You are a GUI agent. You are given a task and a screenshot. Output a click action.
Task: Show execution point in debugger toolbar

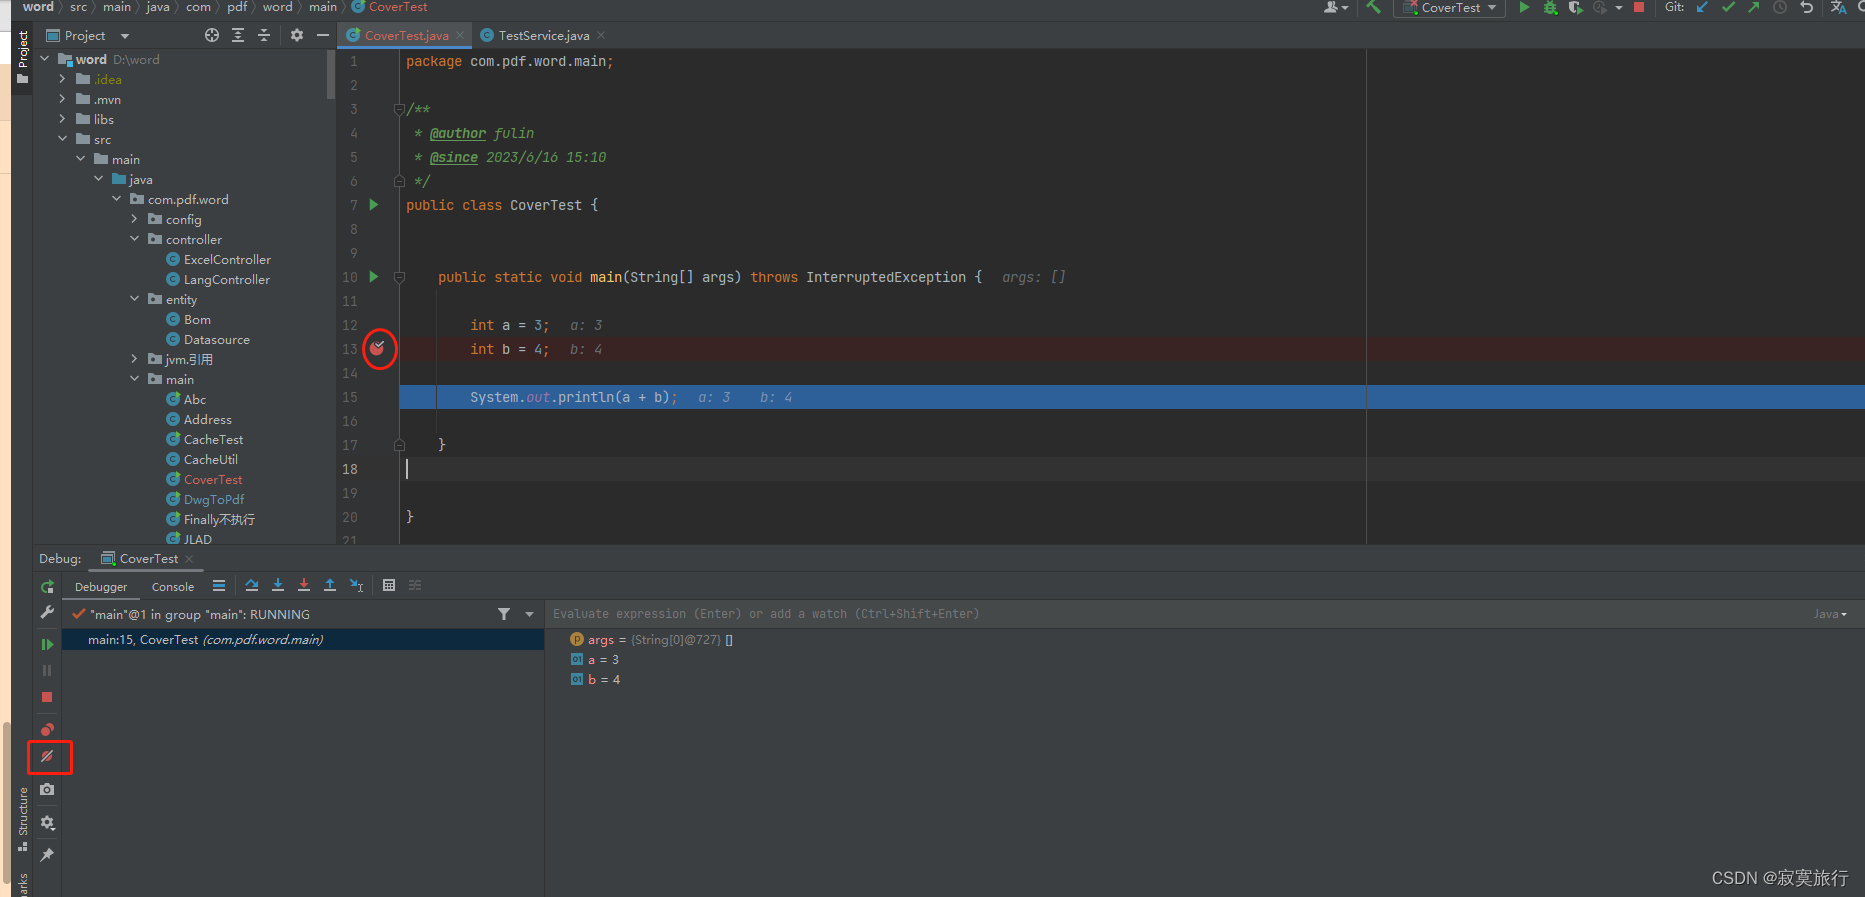(x=219, y=586)
